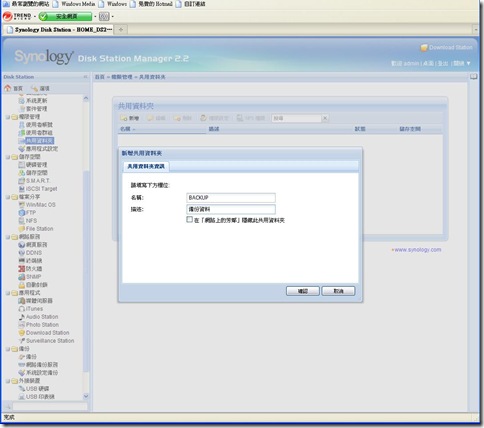Click the sidebar wizard icon beside home

pos(34,88)
